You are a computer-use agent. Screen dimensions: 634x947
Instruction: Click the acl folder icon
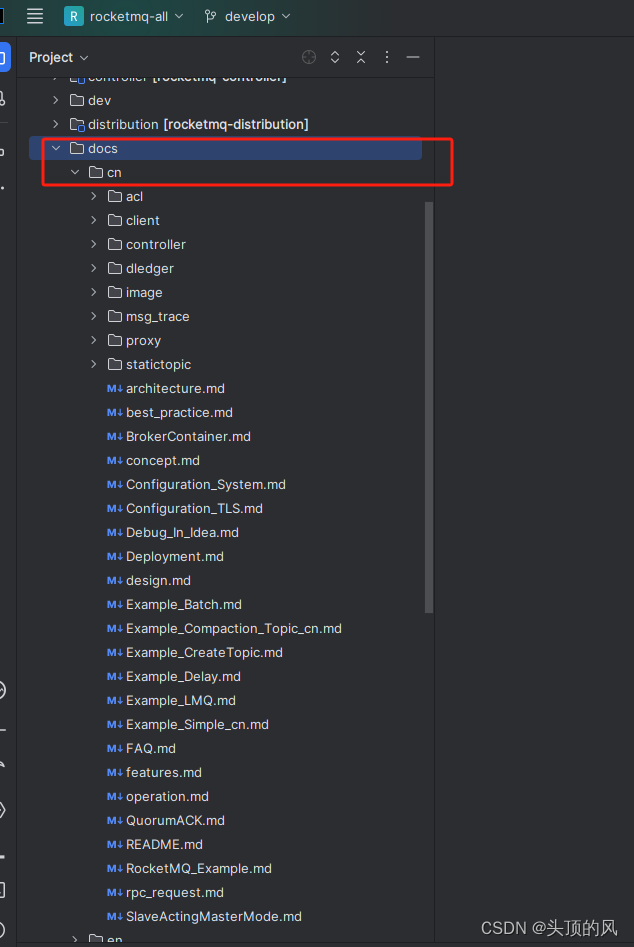tap(115, 196)
